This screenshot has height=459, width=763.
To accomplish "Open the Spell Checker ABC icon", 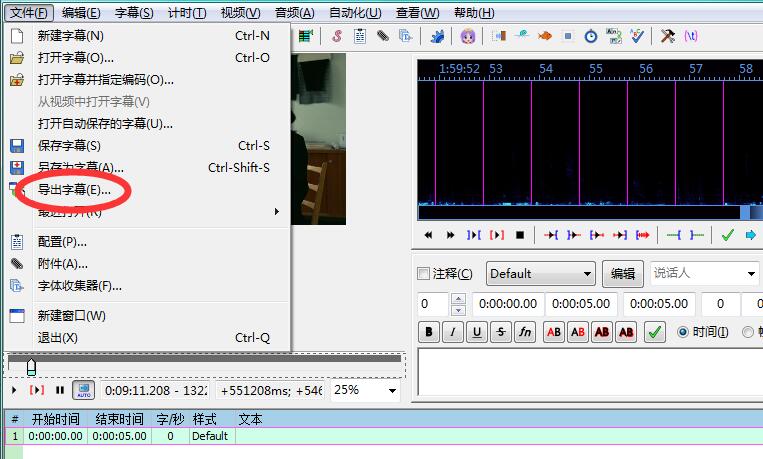I will point(636,36).
